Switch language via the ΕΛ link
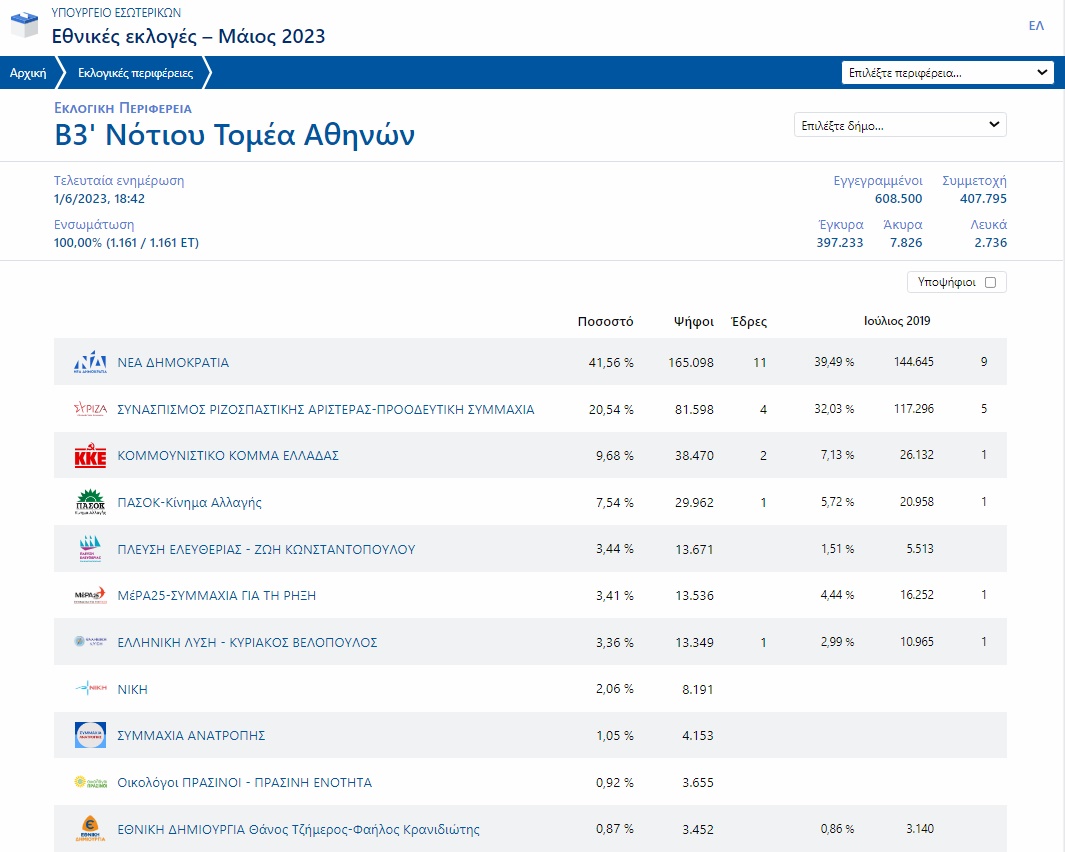Viewport: 1065px width, 852px height. tap(1036, 26)
